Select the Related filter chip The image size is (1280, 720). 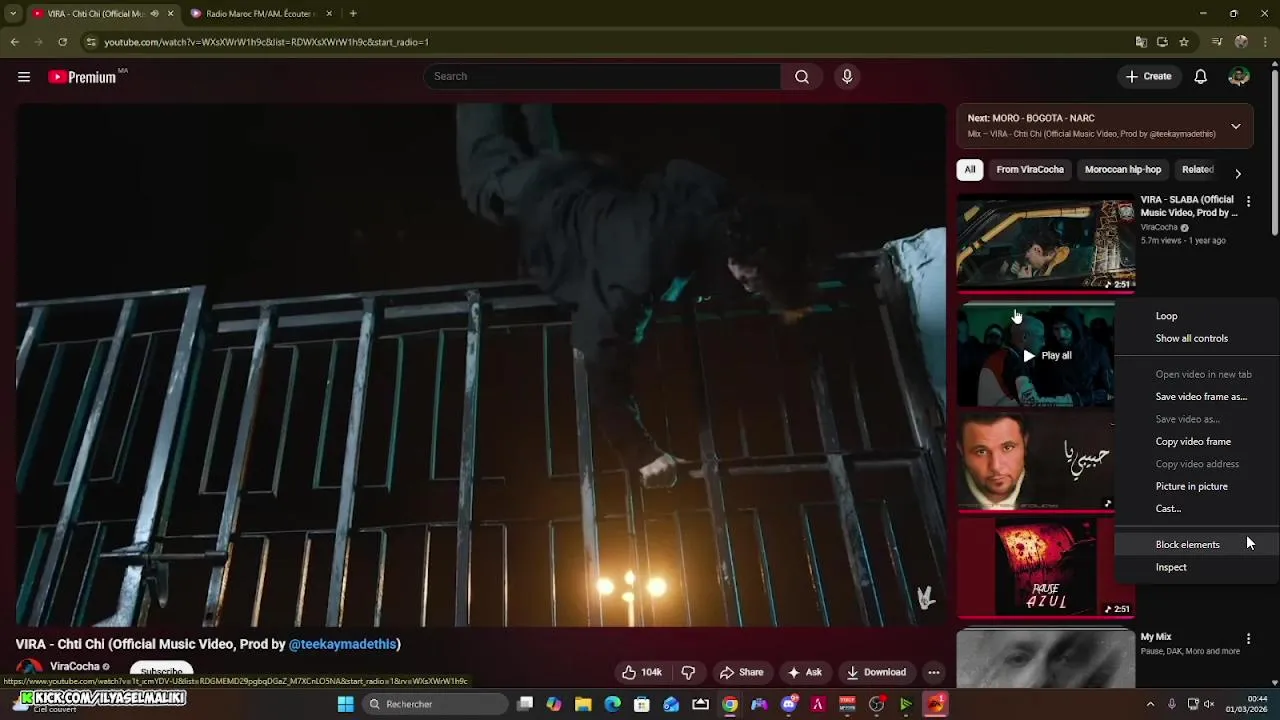point(1197,170)
